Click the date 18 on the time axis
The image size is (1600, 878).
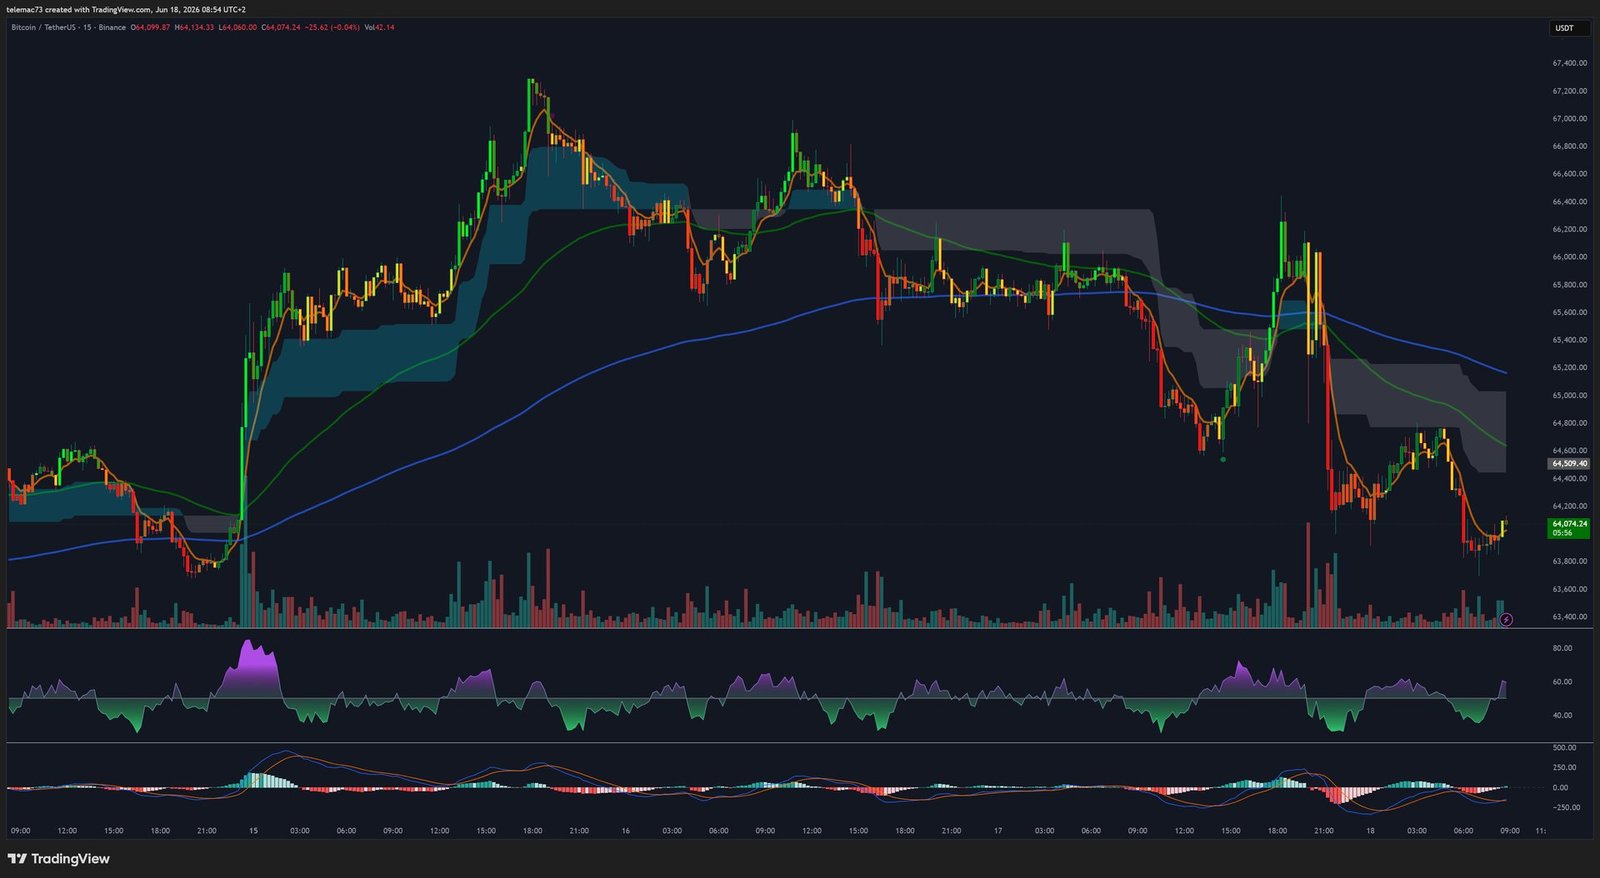(x=1370, y=831)
